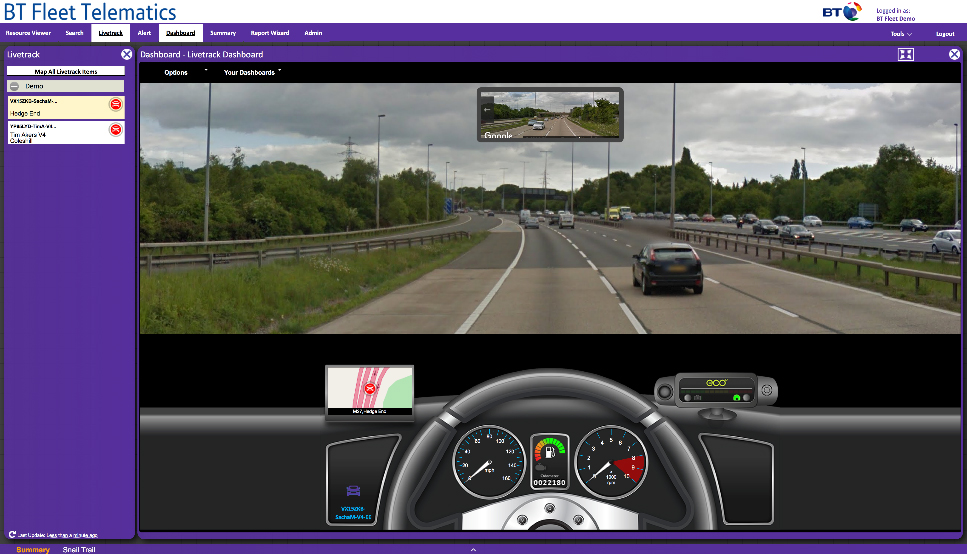The width and height of the screenshot is (967, 554).
Task: Click Map All Livetrack Items button
Action: (66, 72)
